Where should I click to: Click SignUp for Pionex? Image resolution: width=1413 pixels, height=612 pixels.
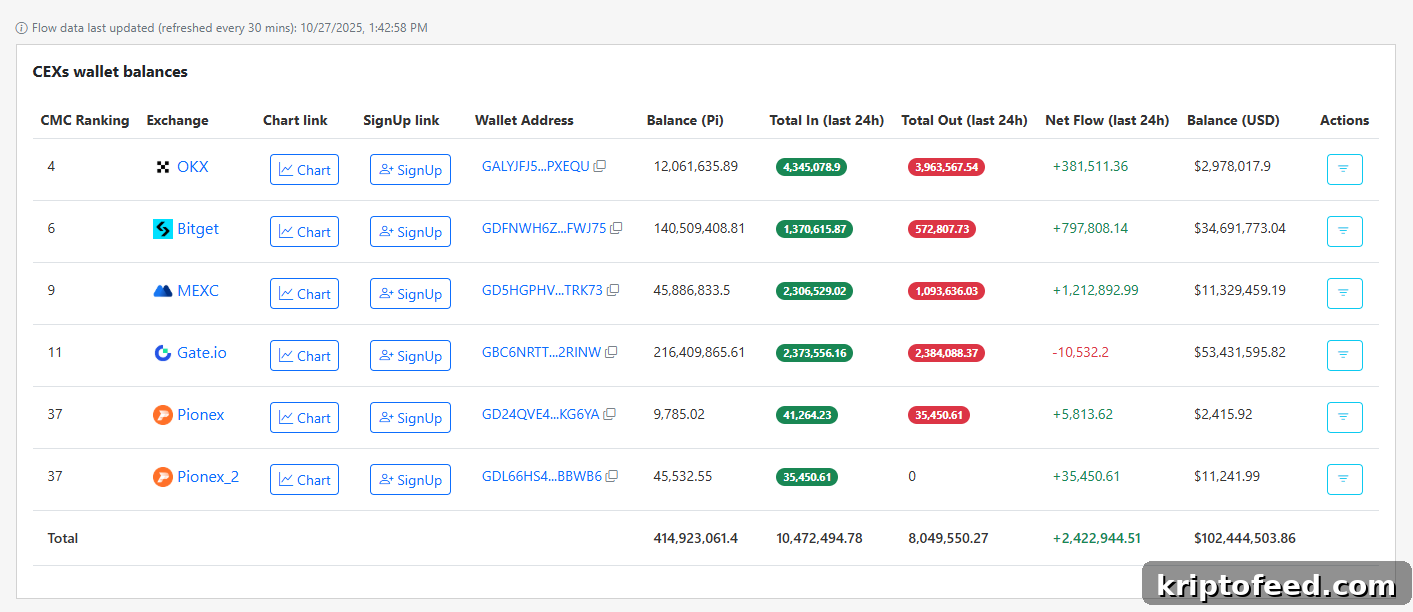(410, 418)
